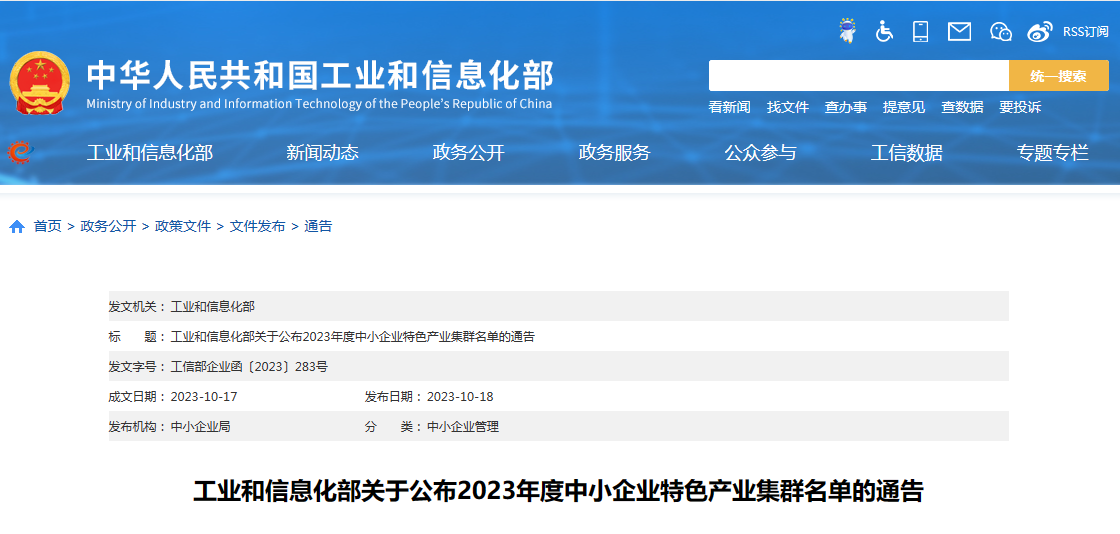This screenshot has height=534, width=1120.
Task: Open the robot assistant icon
Action: (x=847, y=32)
